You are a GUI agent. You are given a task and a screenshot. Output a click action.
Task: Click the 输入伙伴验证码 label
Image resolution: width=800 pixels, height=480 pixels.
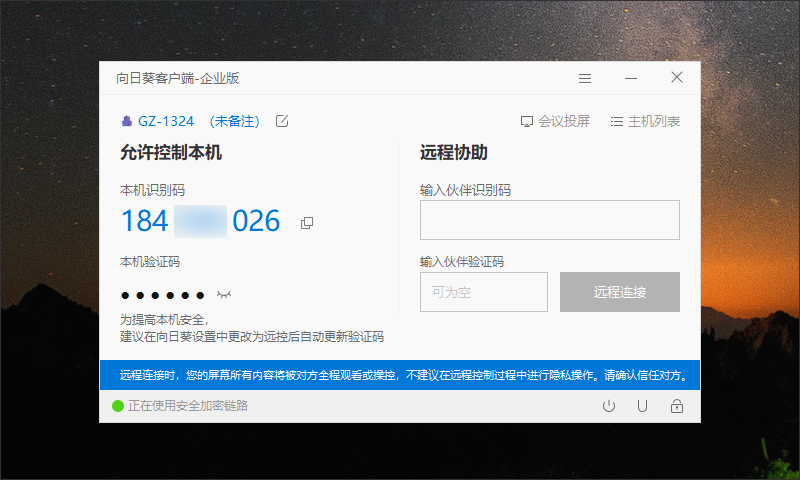(x=462, y=262)
